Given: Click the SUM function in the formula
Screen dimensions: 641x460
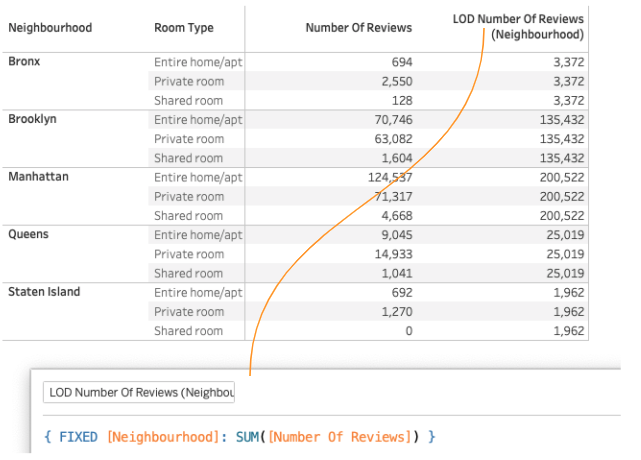Looking at the screenshot, I should tap(249, 437).
